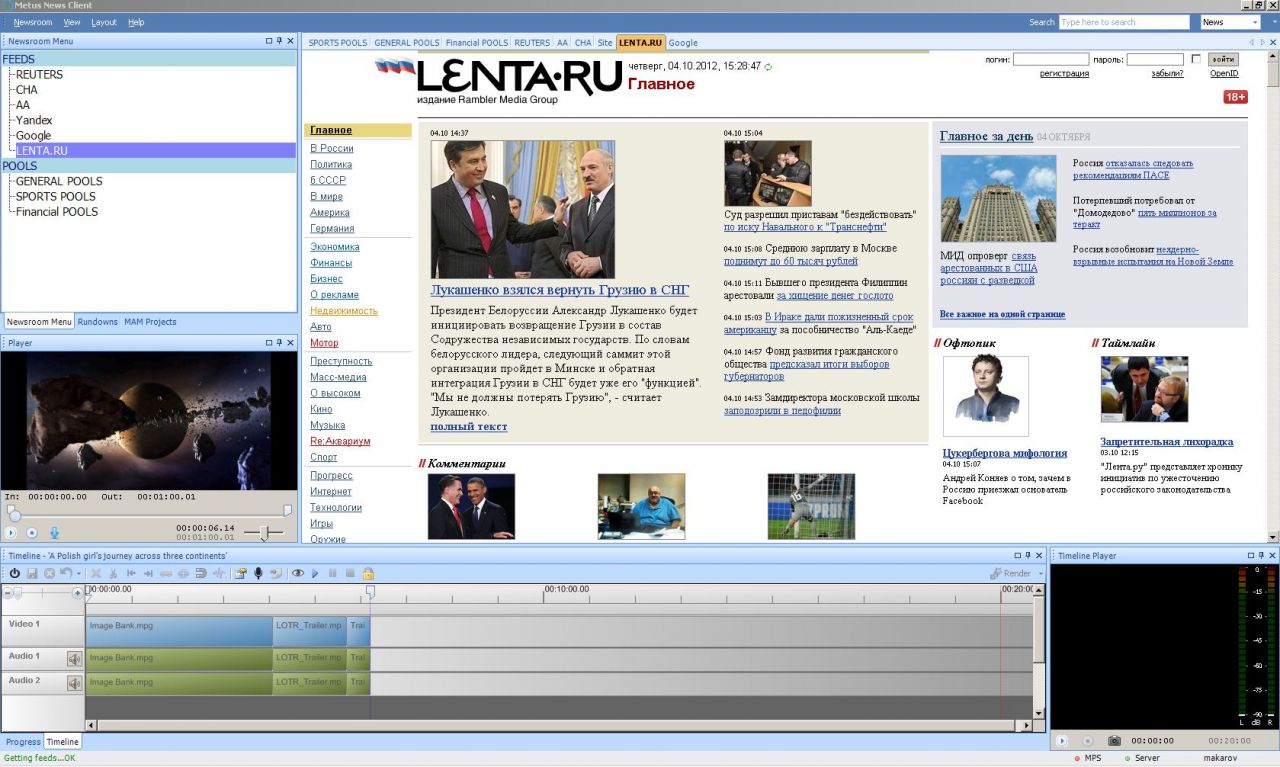Pin the Player panel

tap(279, 343)
